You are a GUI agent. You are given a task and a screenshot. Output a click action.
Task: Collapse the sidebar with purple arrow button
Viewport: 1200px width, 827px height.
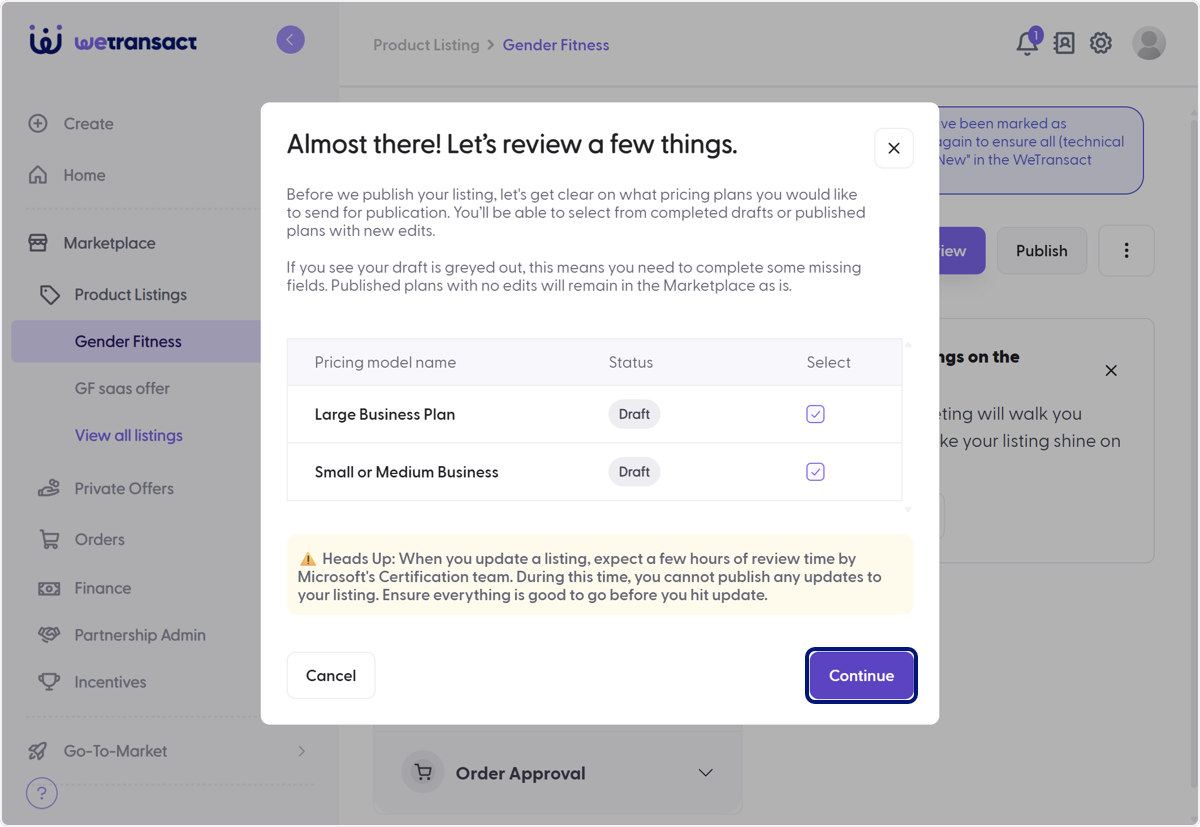pyautogui.click(x=290, y=40)
